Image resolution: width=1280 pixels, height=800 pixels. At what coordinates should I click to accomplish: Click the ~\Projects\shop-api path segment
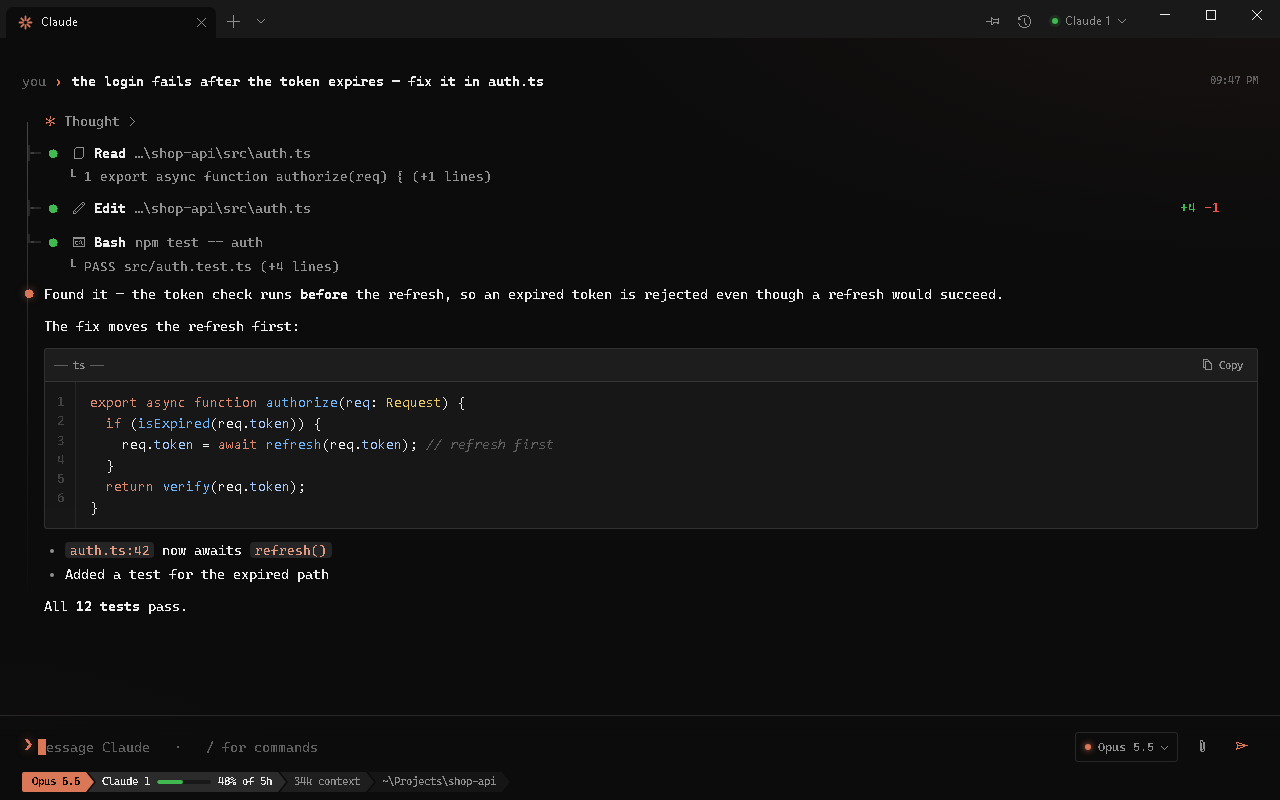tap(438, 781)
